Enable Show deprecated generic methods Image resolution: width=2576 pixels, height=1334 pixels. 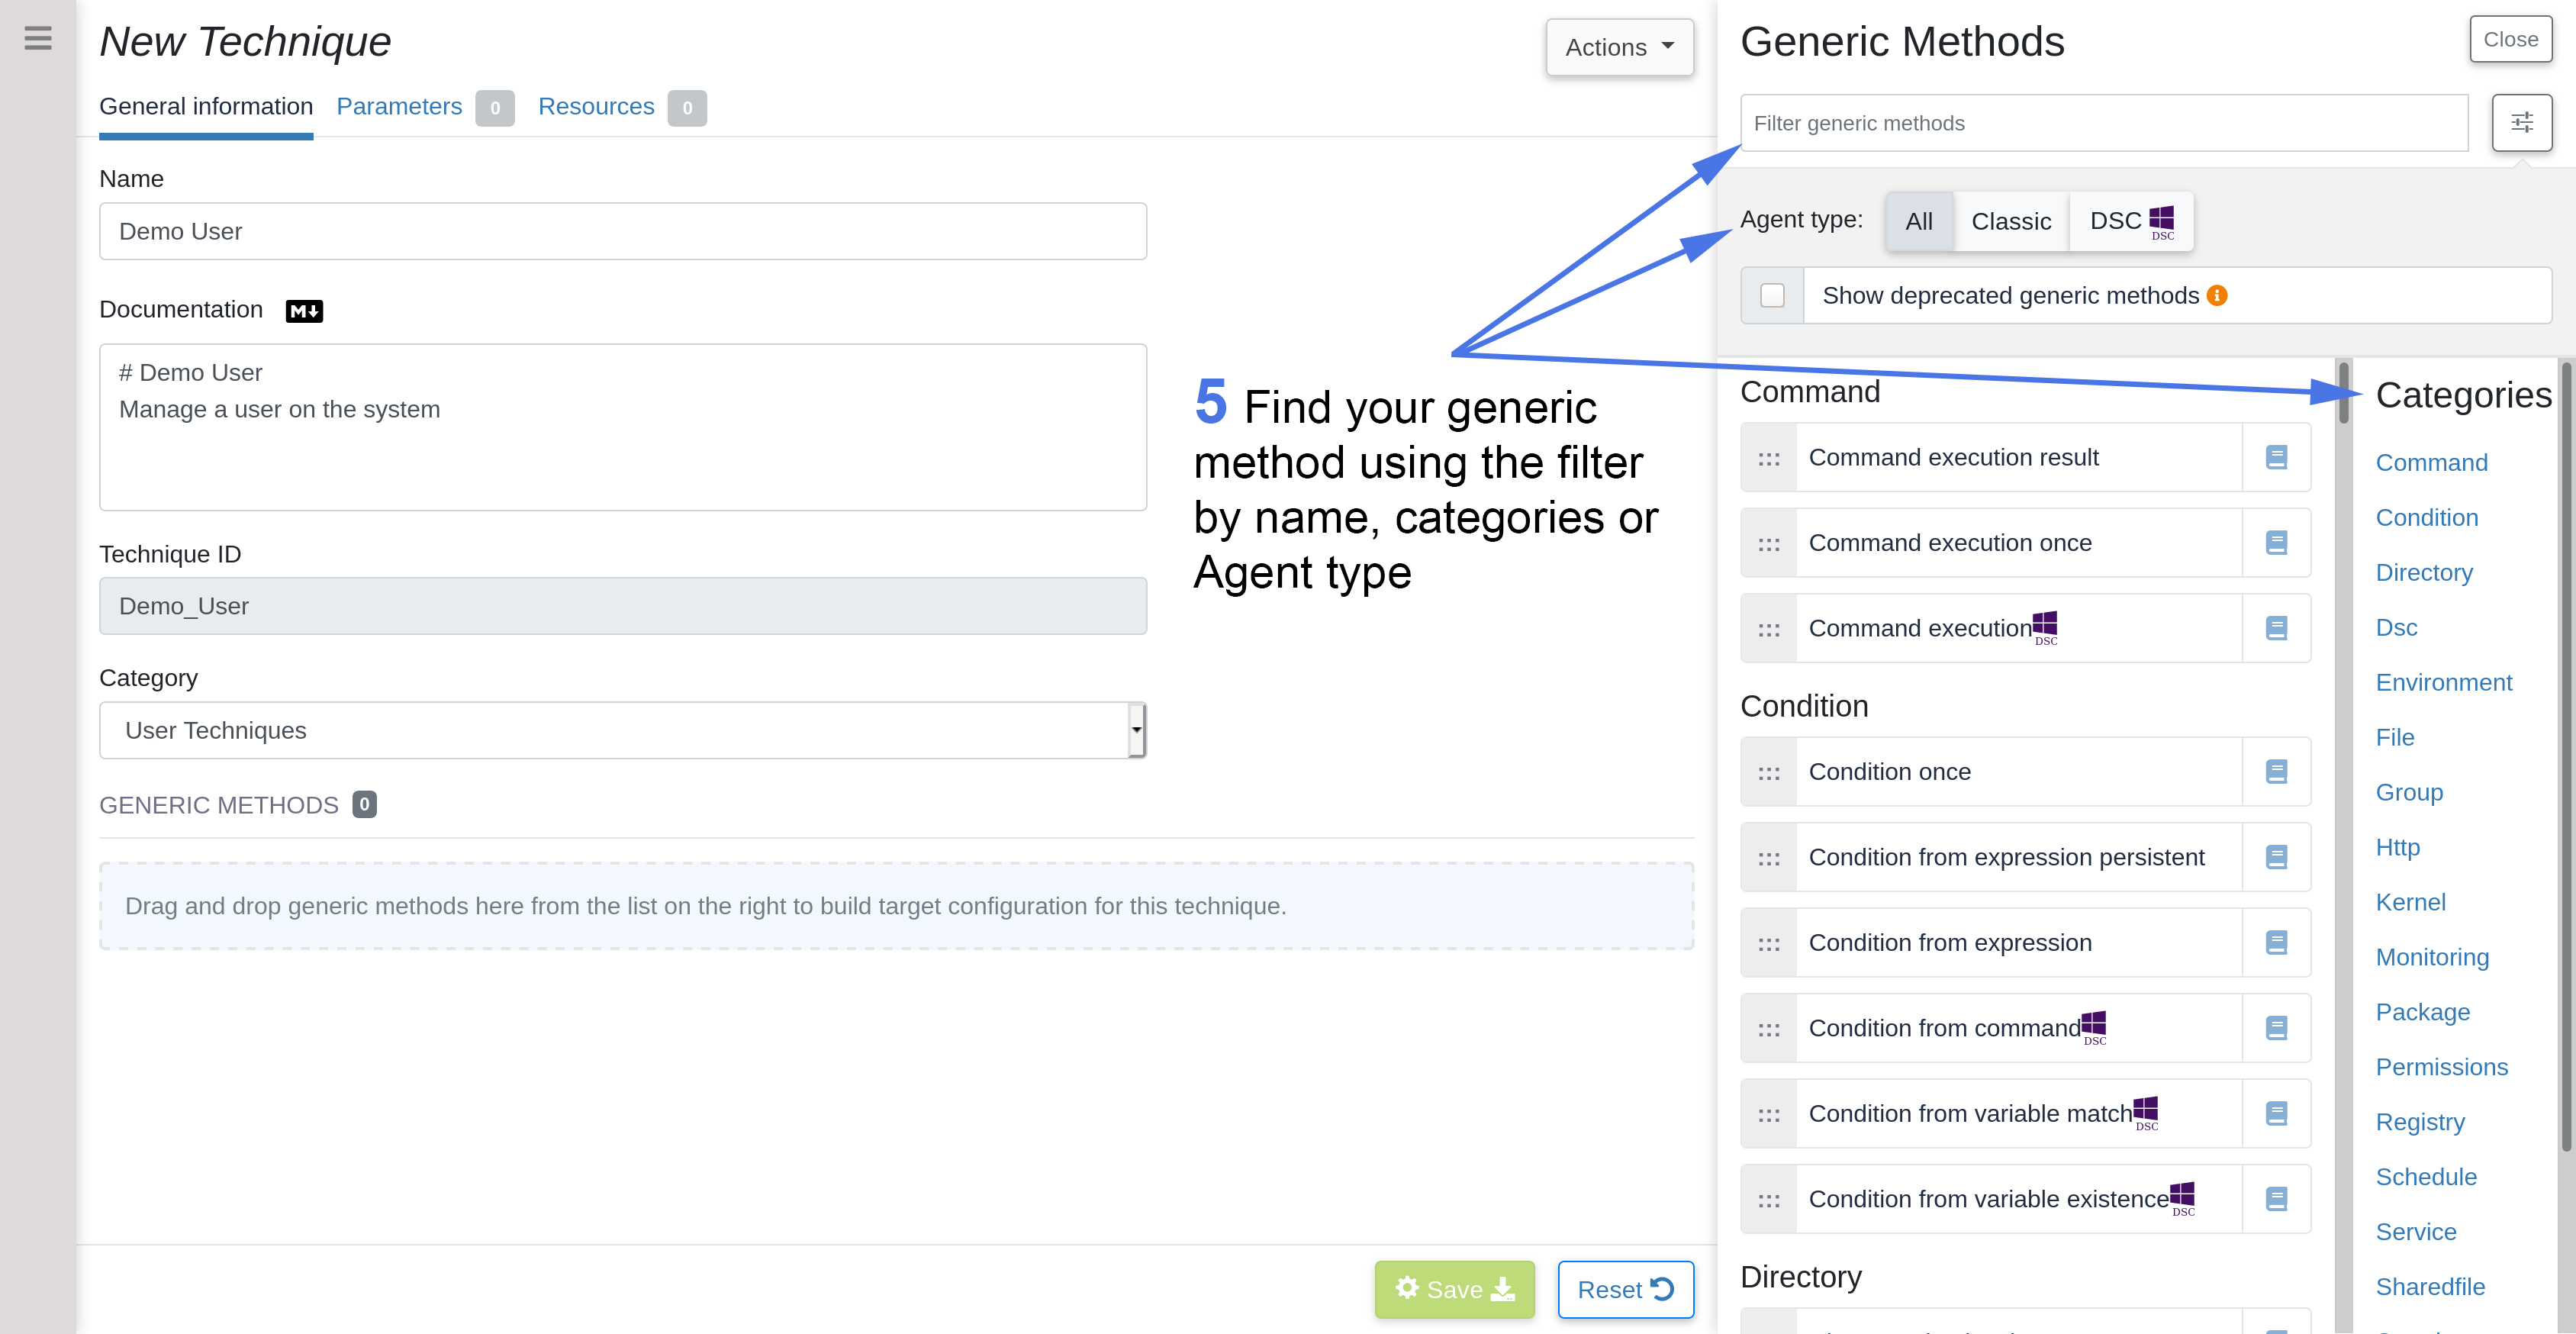1772,295
